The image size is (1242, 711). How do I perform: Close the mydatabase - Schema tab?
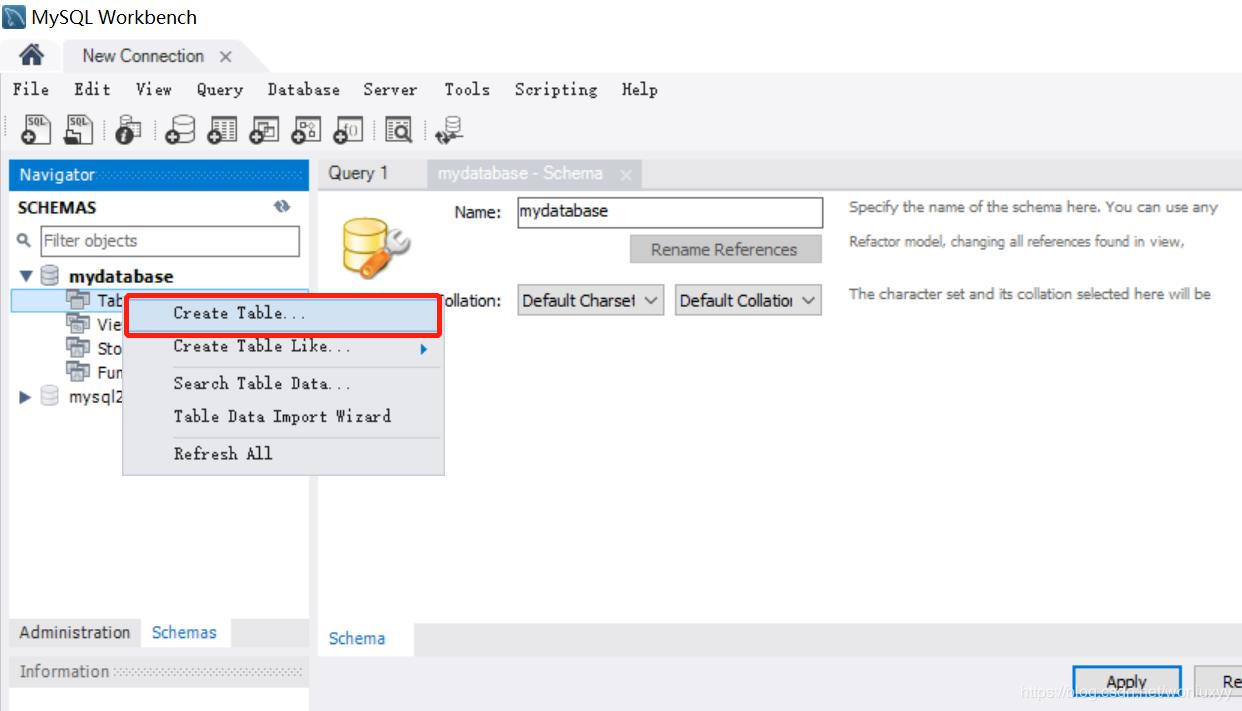pos(626,175)
